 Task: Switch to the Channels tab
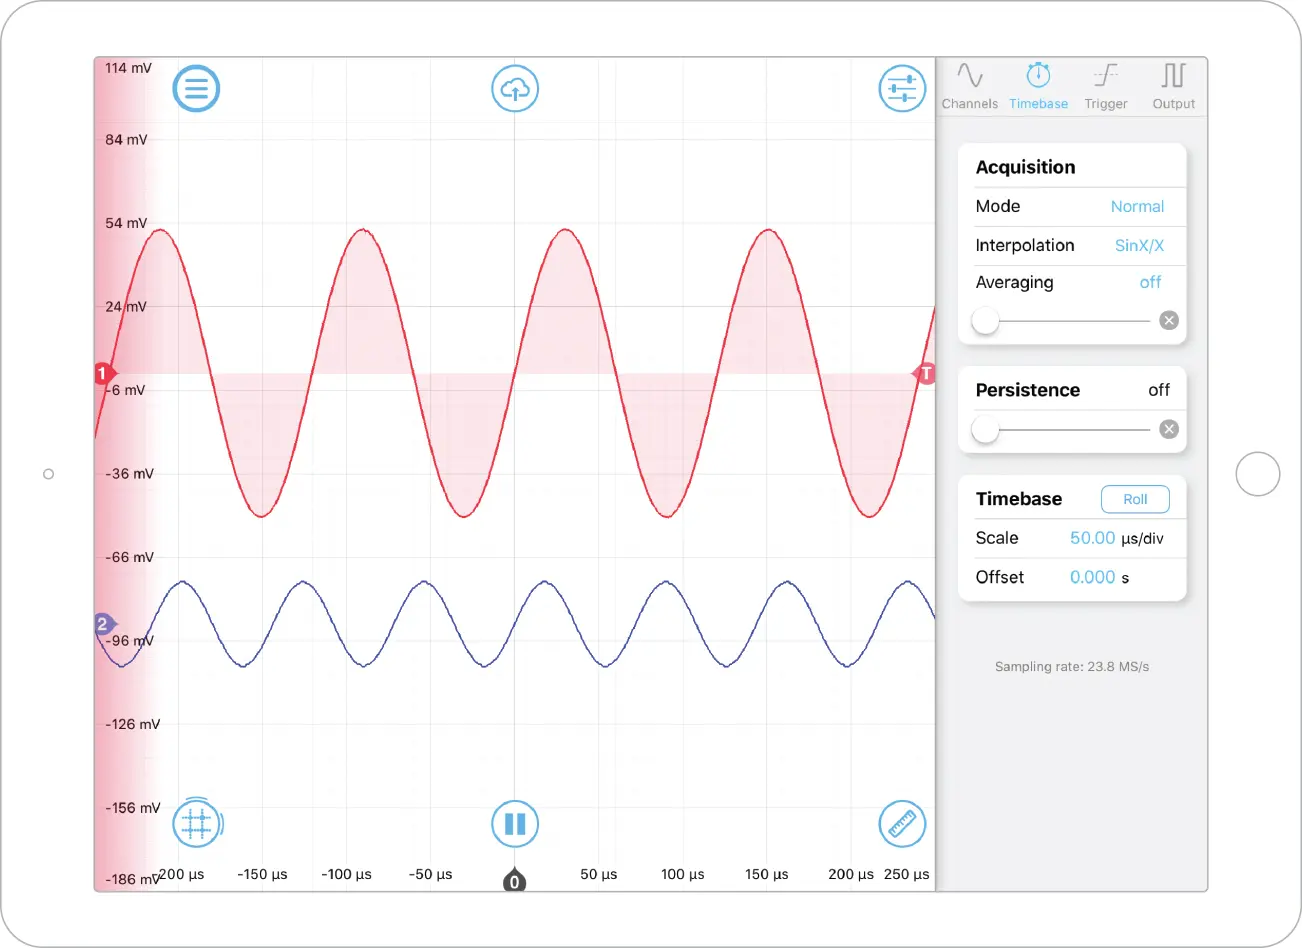(969, 86)
